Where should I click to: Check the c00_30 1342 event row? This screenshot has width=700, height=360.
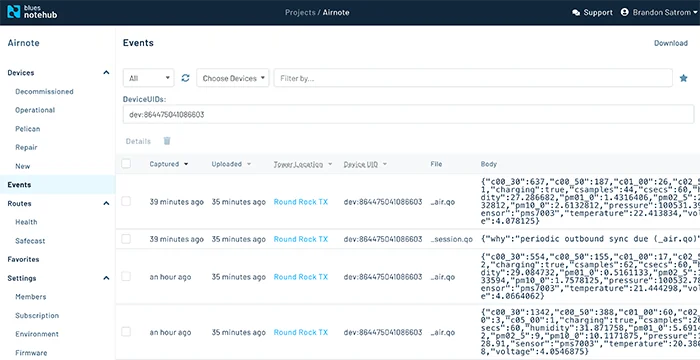126,332
